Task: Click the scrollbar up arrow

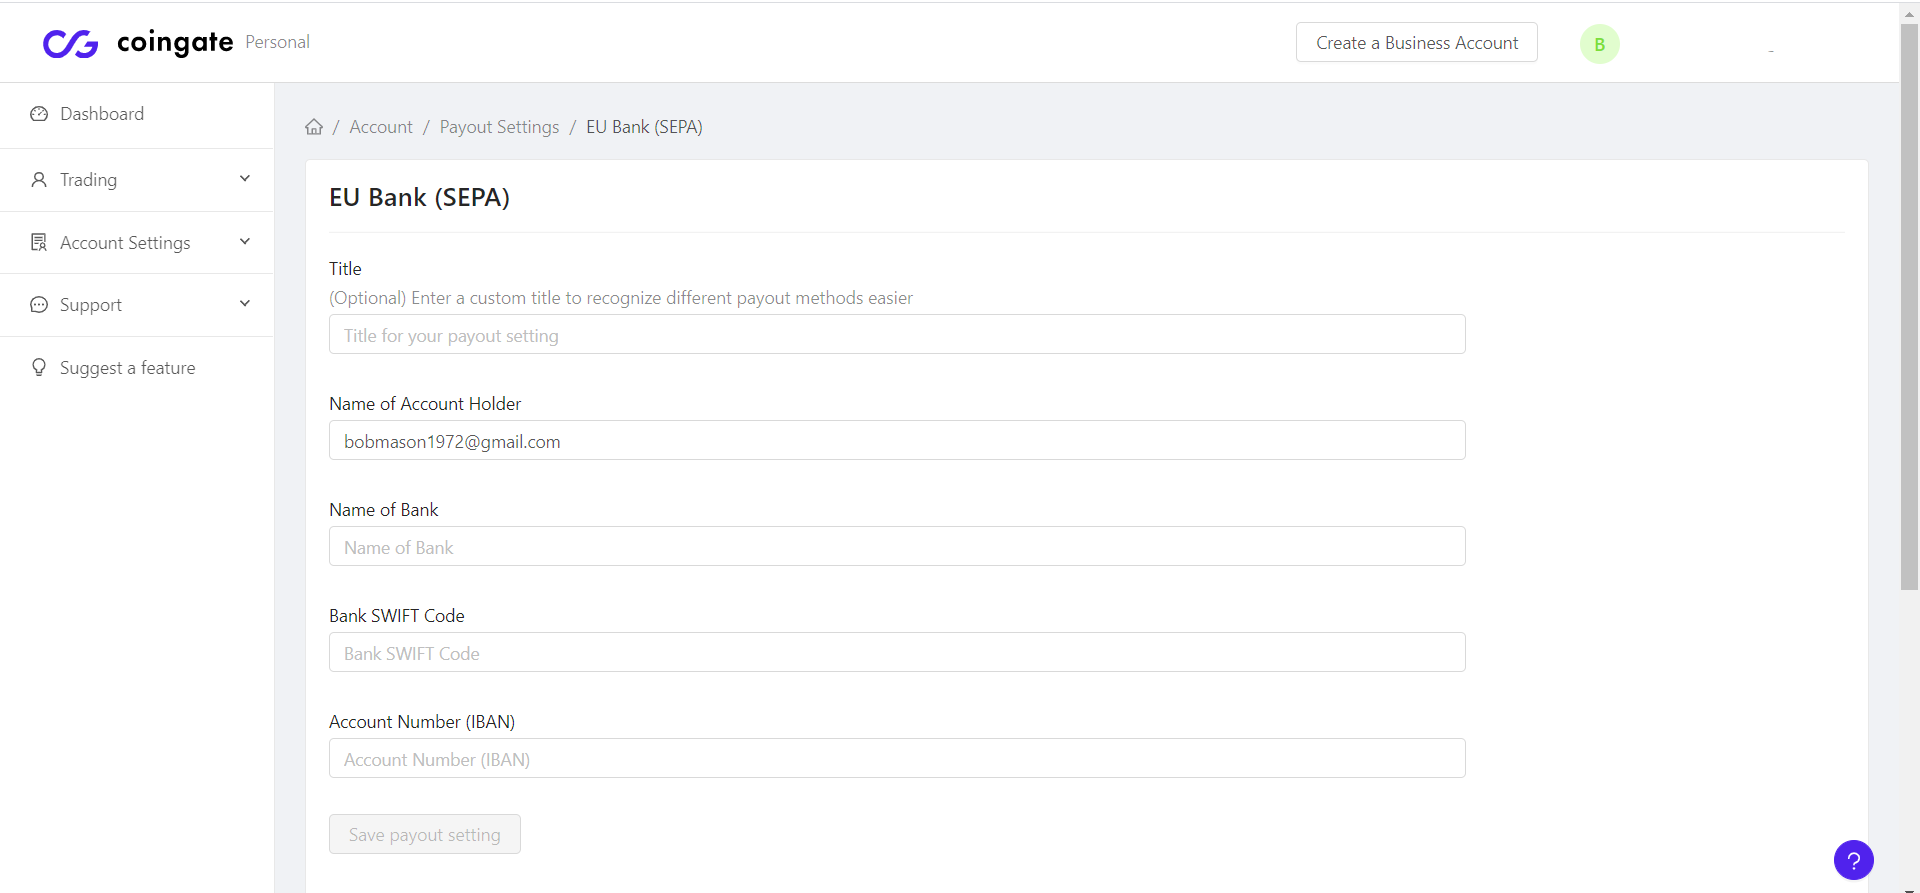Action: pos(1909,14)
